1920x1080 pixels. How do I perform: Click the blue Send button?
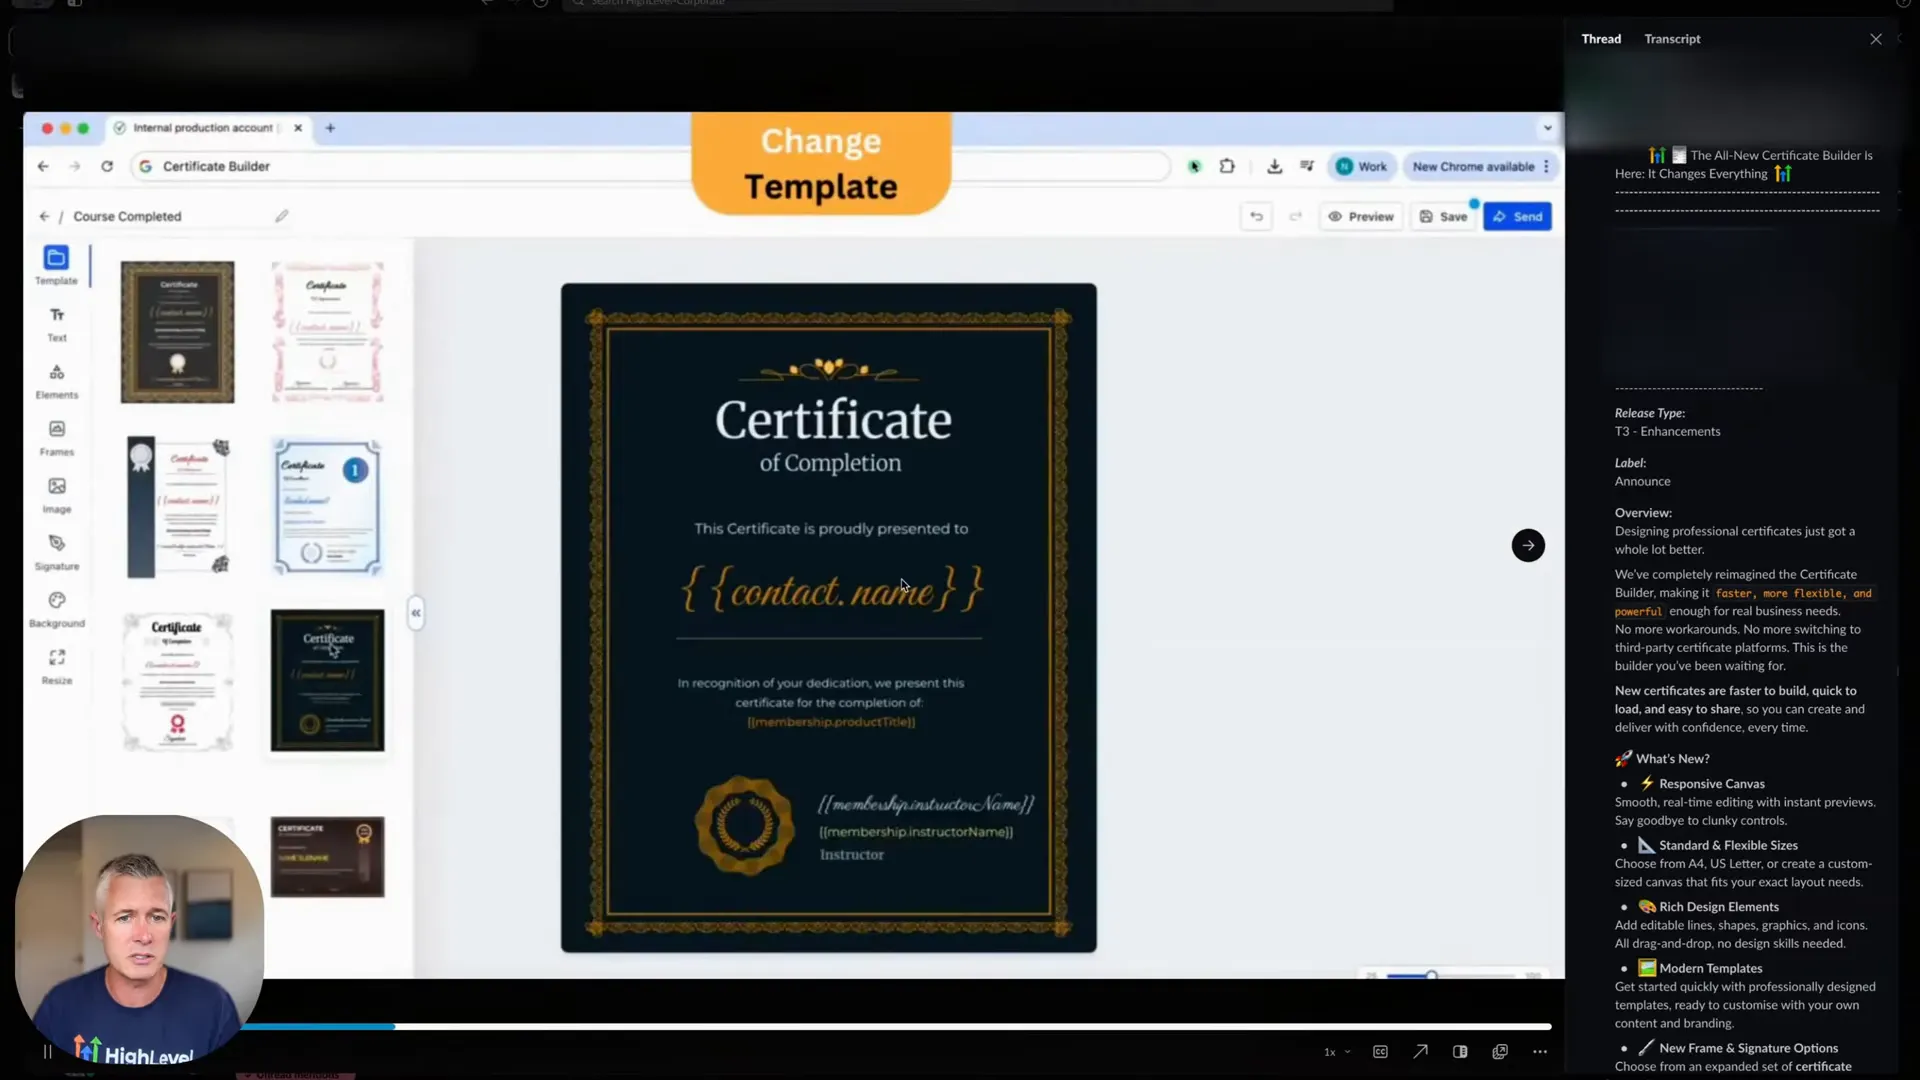click(x=1517, y=216)
